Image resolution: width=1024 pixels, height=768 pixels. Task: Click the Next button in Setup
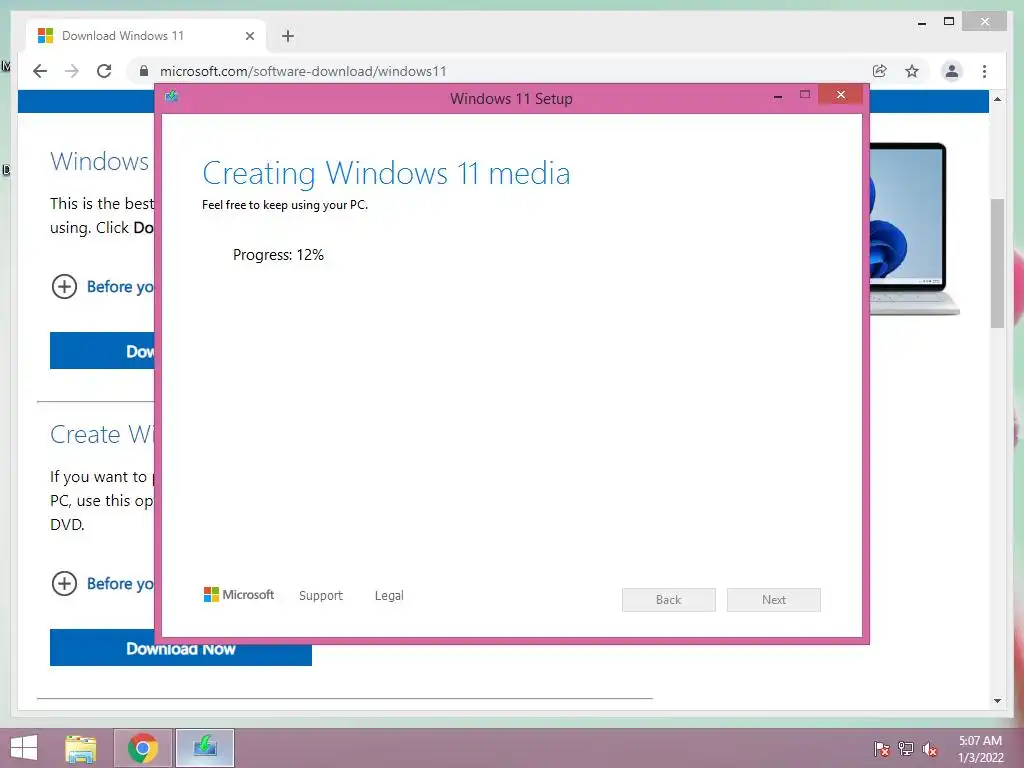774,600
